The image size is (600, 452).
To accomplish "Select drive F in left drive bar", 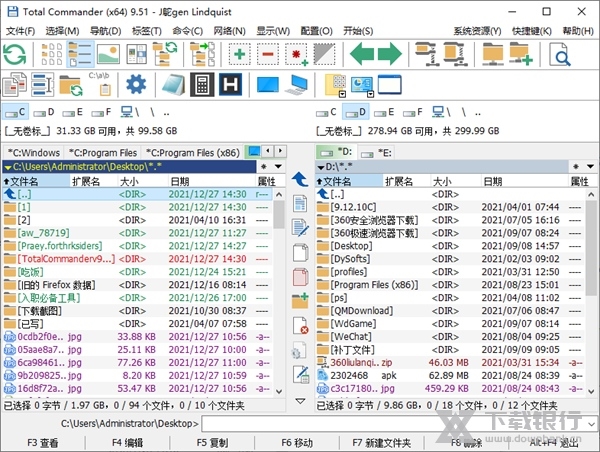I will (101, 112).
